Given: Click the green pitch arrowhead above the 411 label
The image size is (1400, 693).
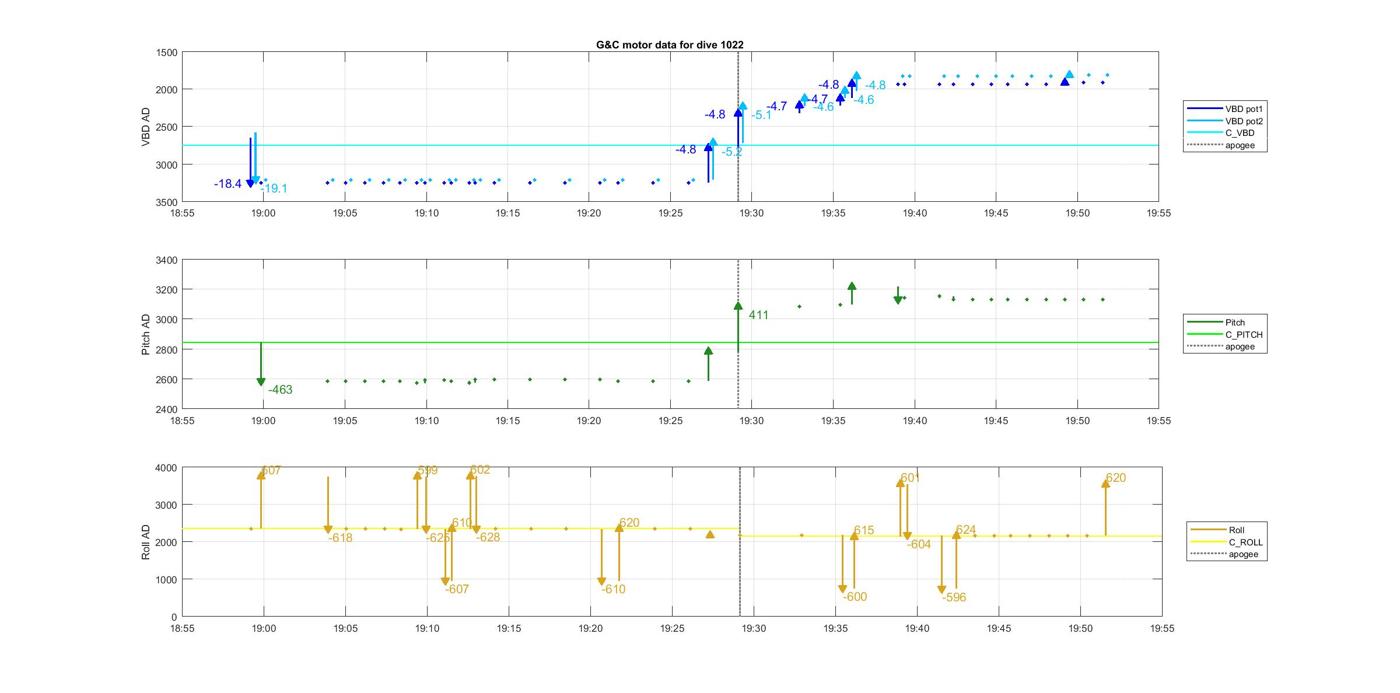Looking at the screenshot, I should (x=738, y=306).
